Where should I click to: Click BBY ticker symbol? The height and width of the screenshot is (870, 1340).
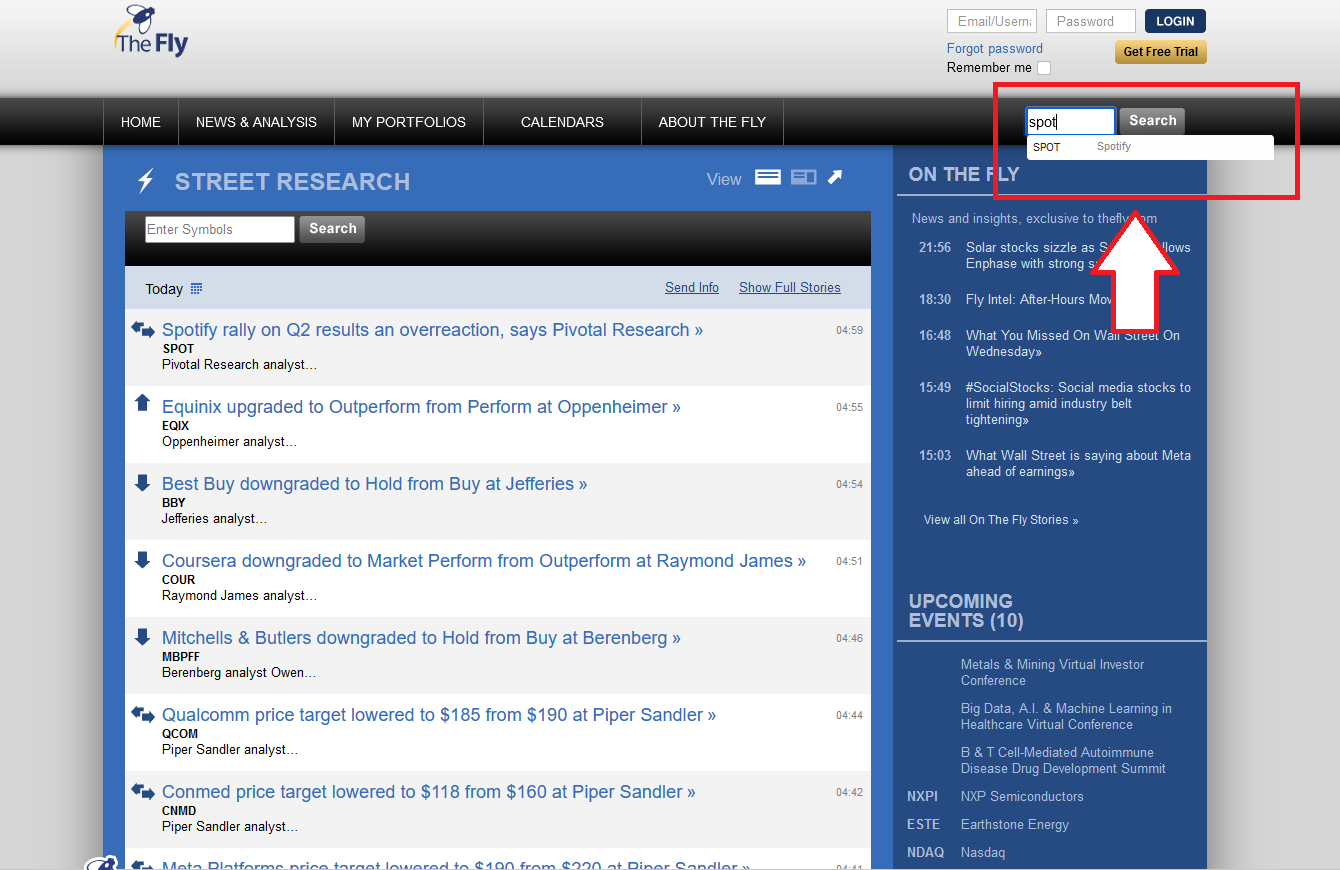(x=174, y=503)
